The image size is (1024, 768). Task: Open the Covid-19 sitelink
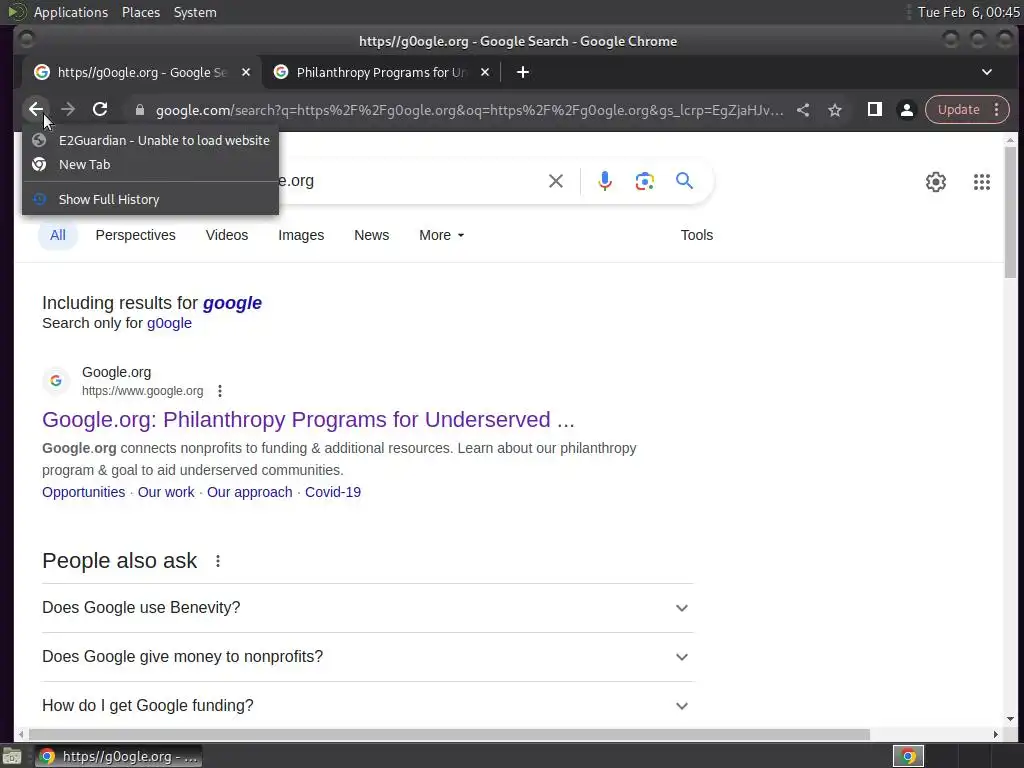[x=333, y=492]
